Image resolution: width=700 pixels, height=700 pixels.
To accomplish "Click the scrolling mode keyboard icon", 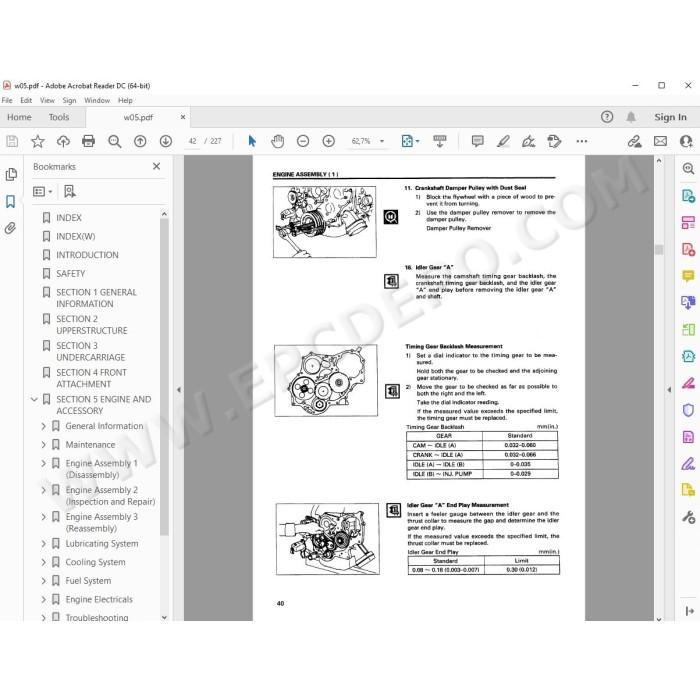I will click(440, 142).
